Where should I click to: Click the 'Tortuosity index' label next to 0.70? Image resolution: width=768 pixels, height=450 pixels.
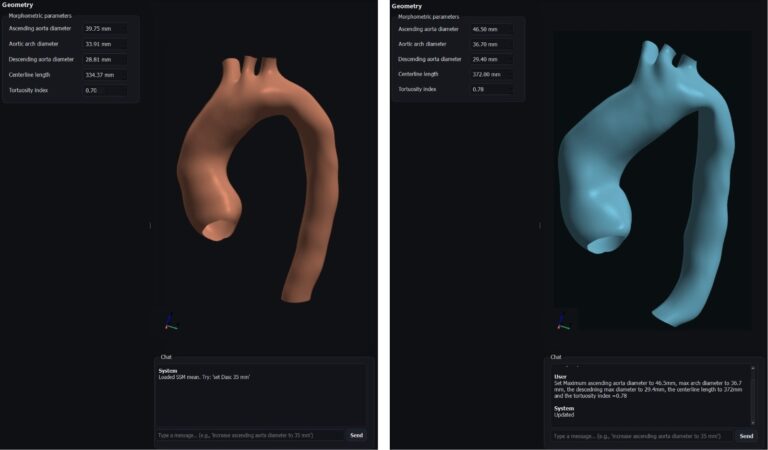pyautogui.click(x=28, y=91)
